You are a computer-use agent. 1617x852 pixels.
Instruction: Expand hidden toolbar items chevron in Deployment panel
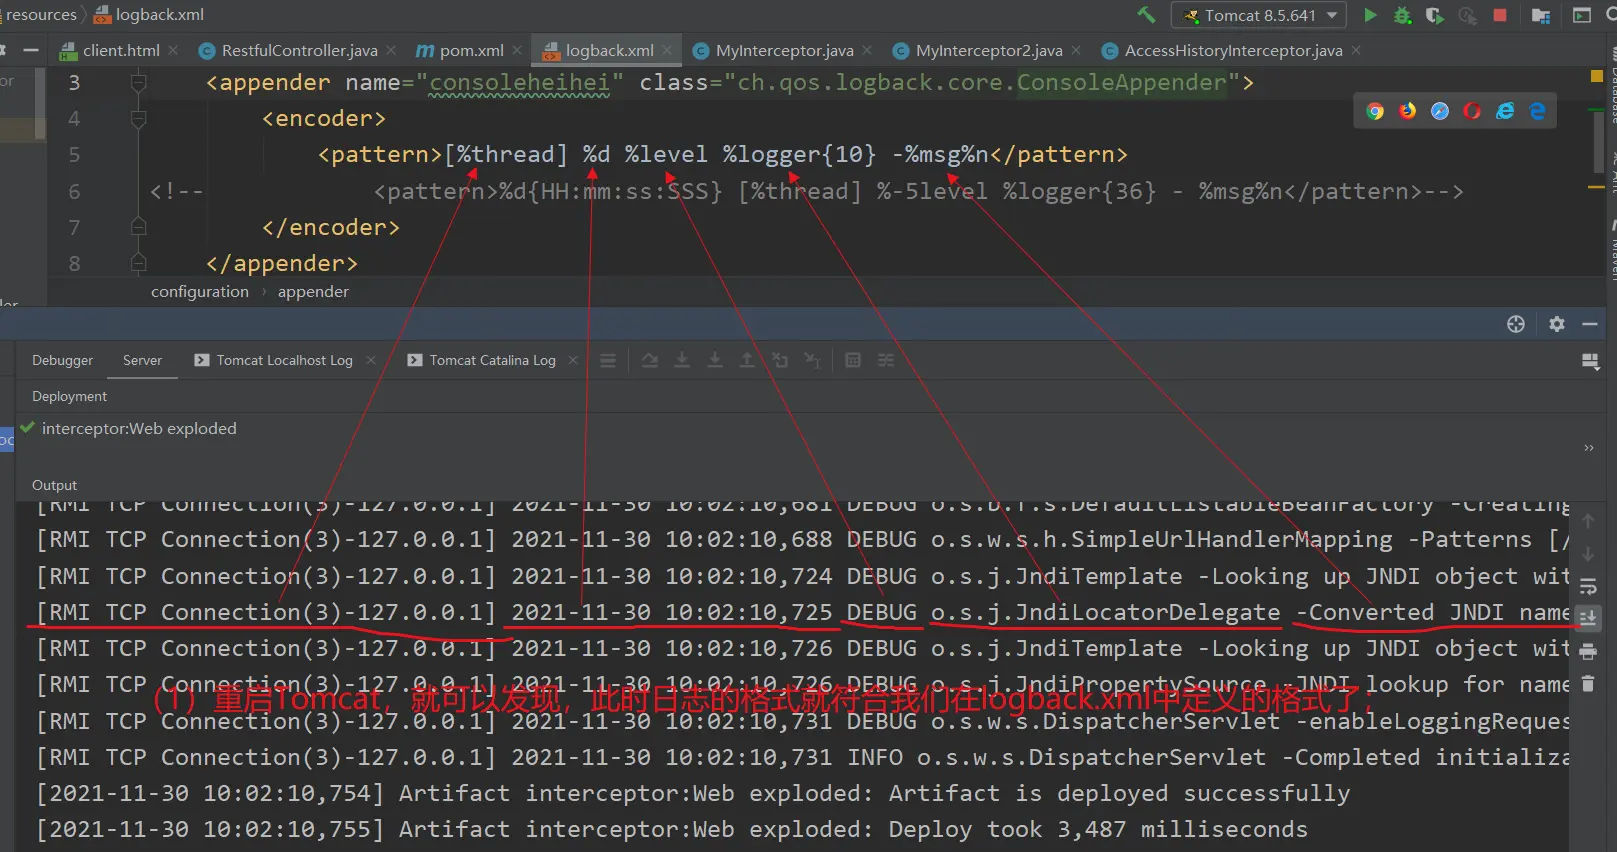(1588, 448)
